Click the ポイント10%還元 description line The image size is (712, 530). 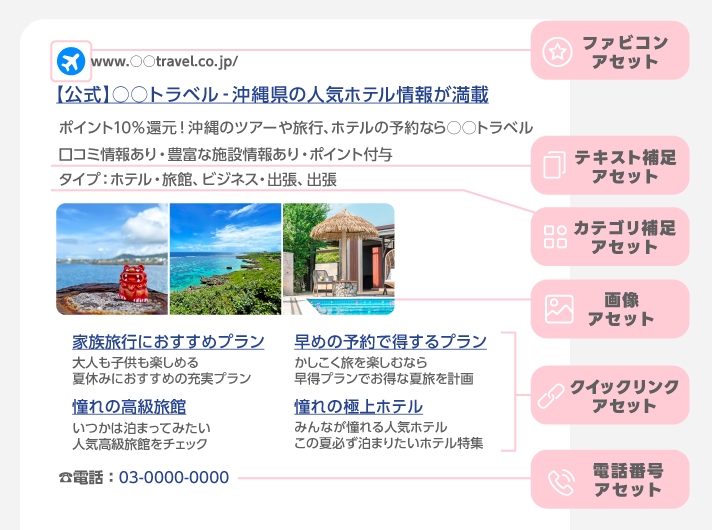tap(296, 128)
